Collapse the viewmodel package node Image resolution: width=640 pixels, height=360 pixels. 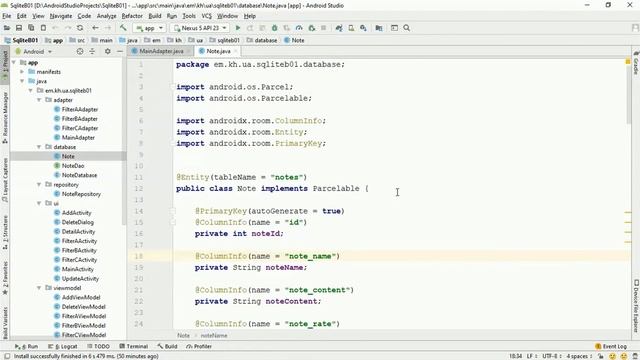[39, 288]
